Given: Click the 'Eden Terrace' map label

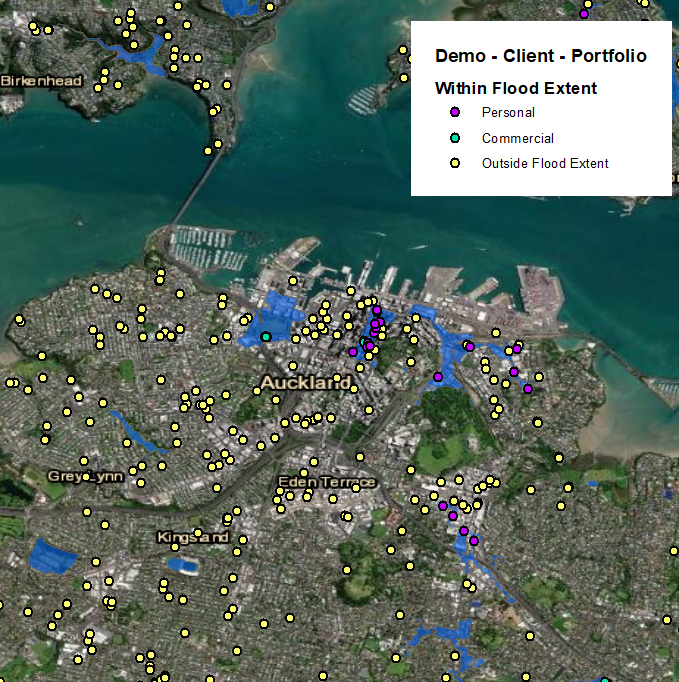Looking at the screenshot, I should 327,482.
